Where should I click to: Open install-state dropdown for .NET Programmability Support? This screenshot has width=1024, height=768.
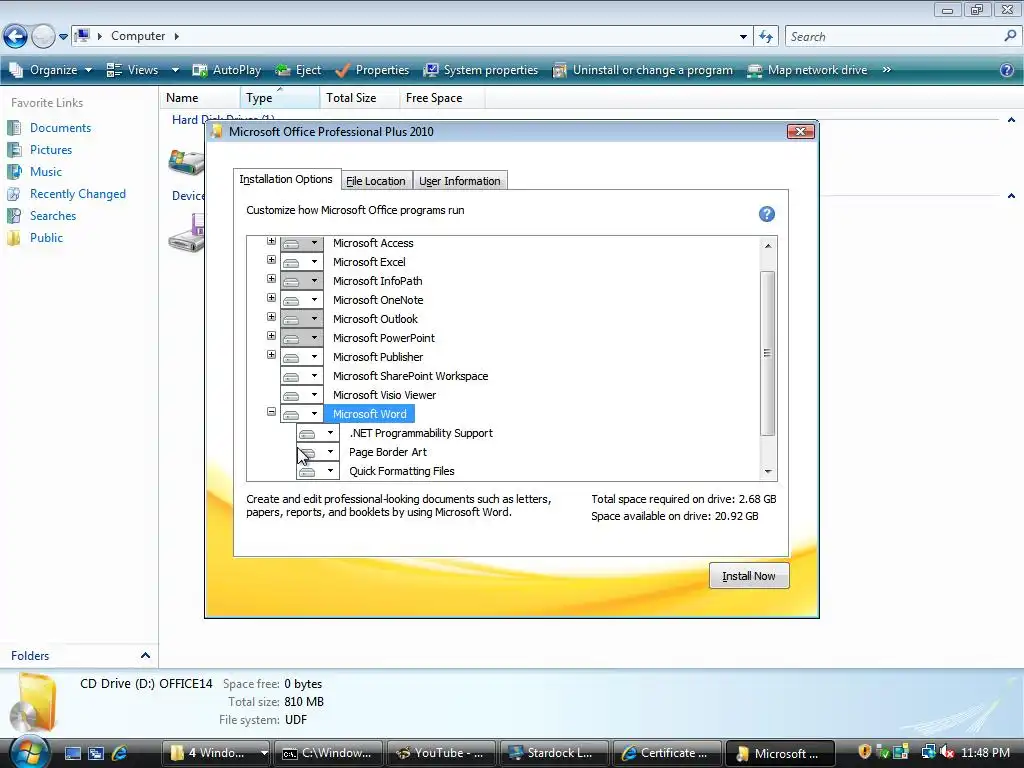(x=318, y=433)
